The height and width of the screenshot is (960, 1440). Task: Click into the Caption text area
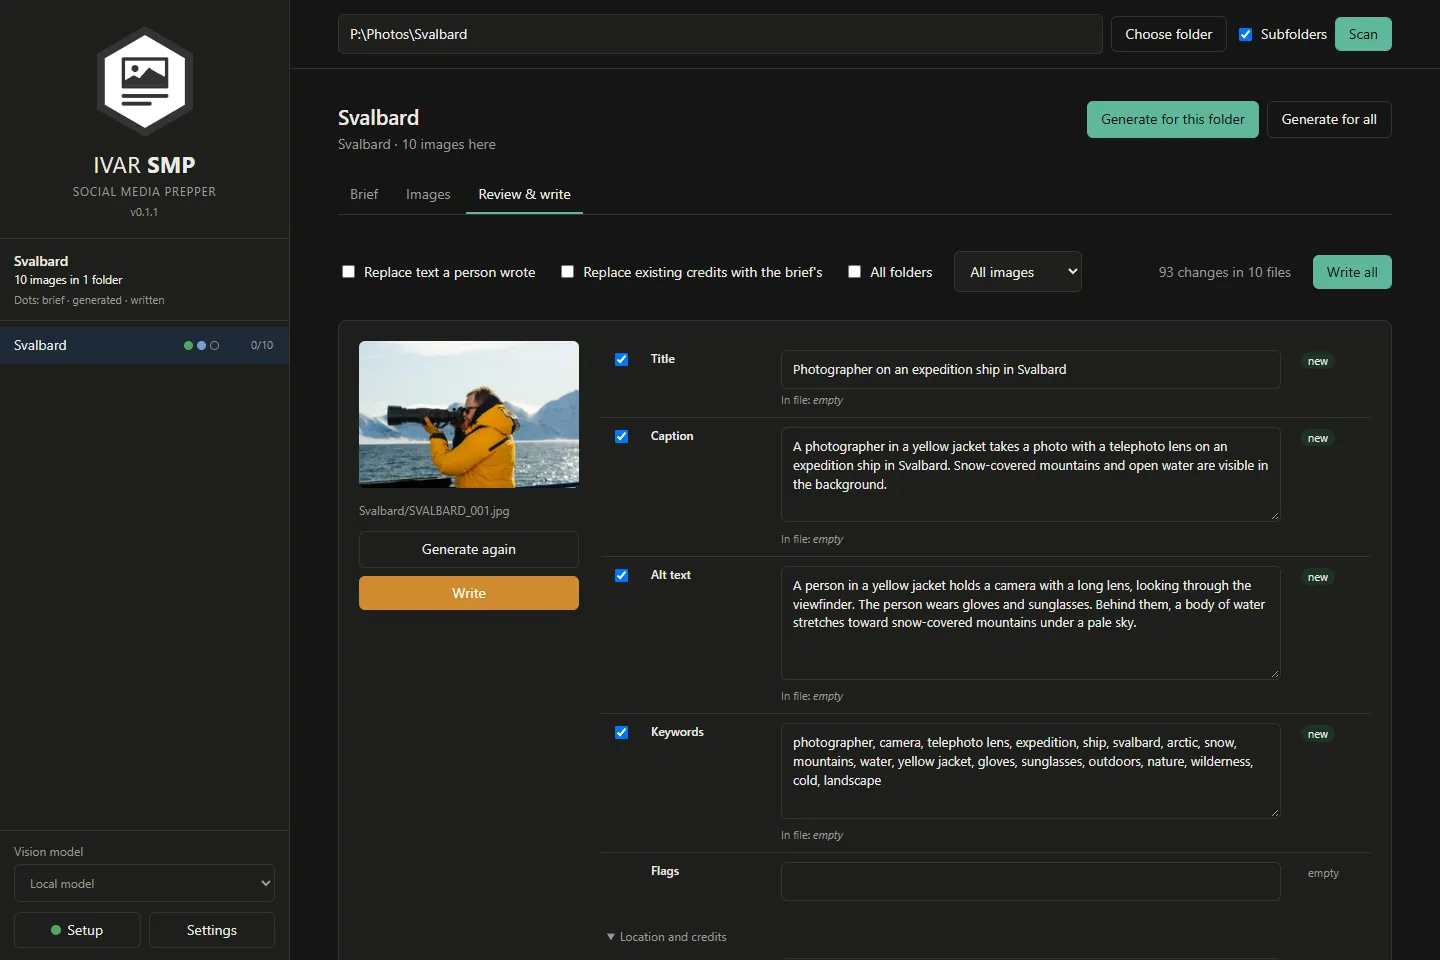[x=1030, y=474]
